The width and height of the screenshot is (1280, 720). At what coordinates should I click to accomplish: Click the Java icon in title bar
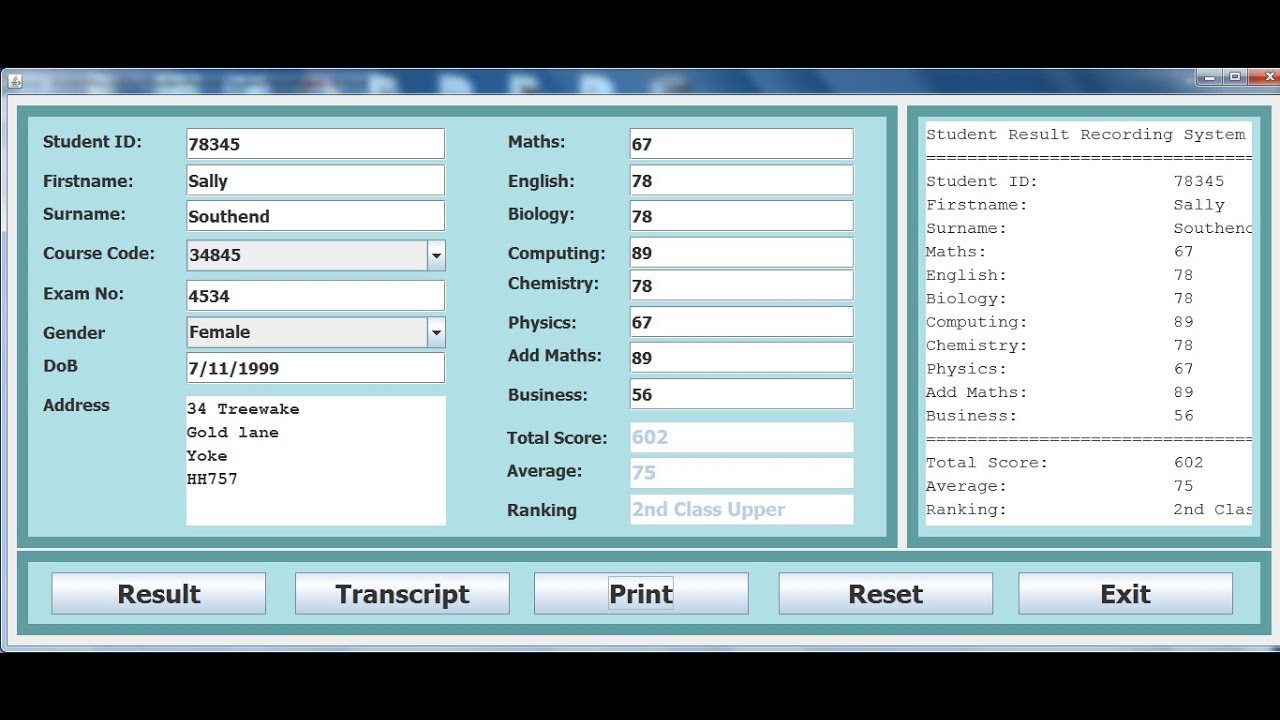(14, 80)
